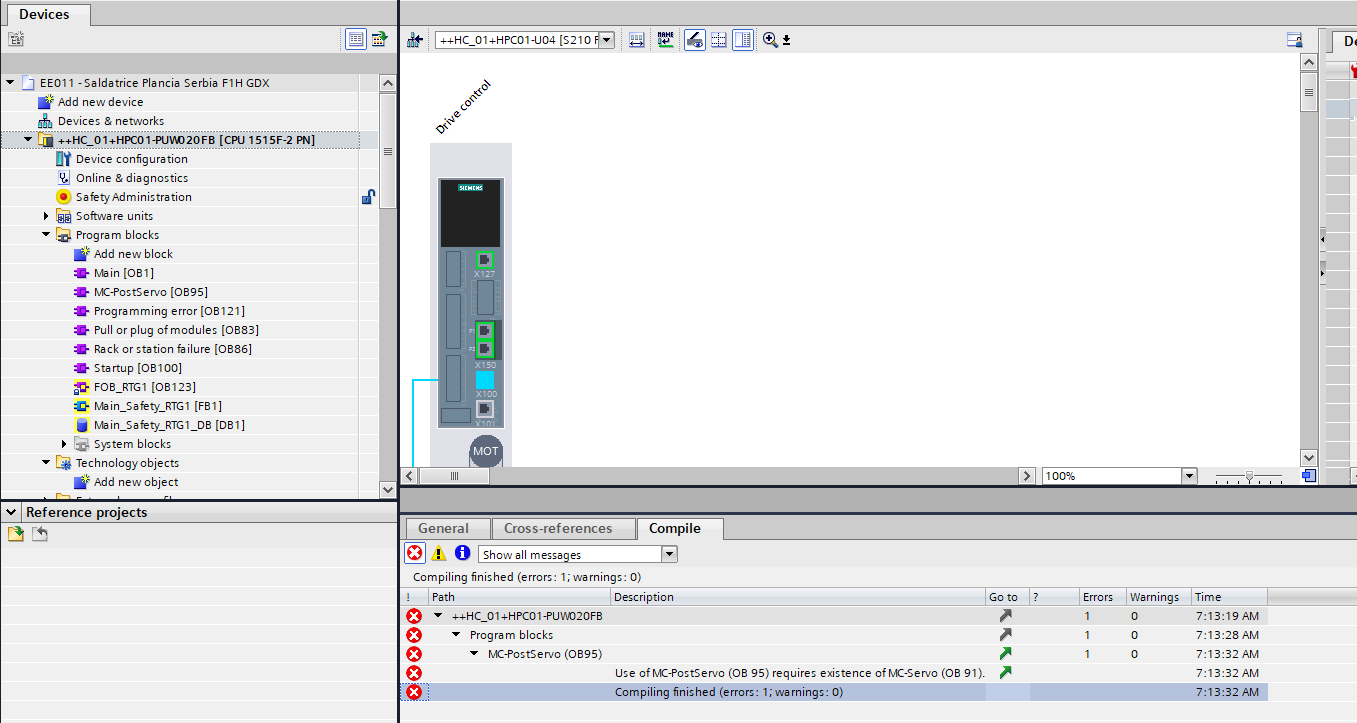The image size is (1357, 723).
Task: Switch to the General tab
Action: (443, 528)
